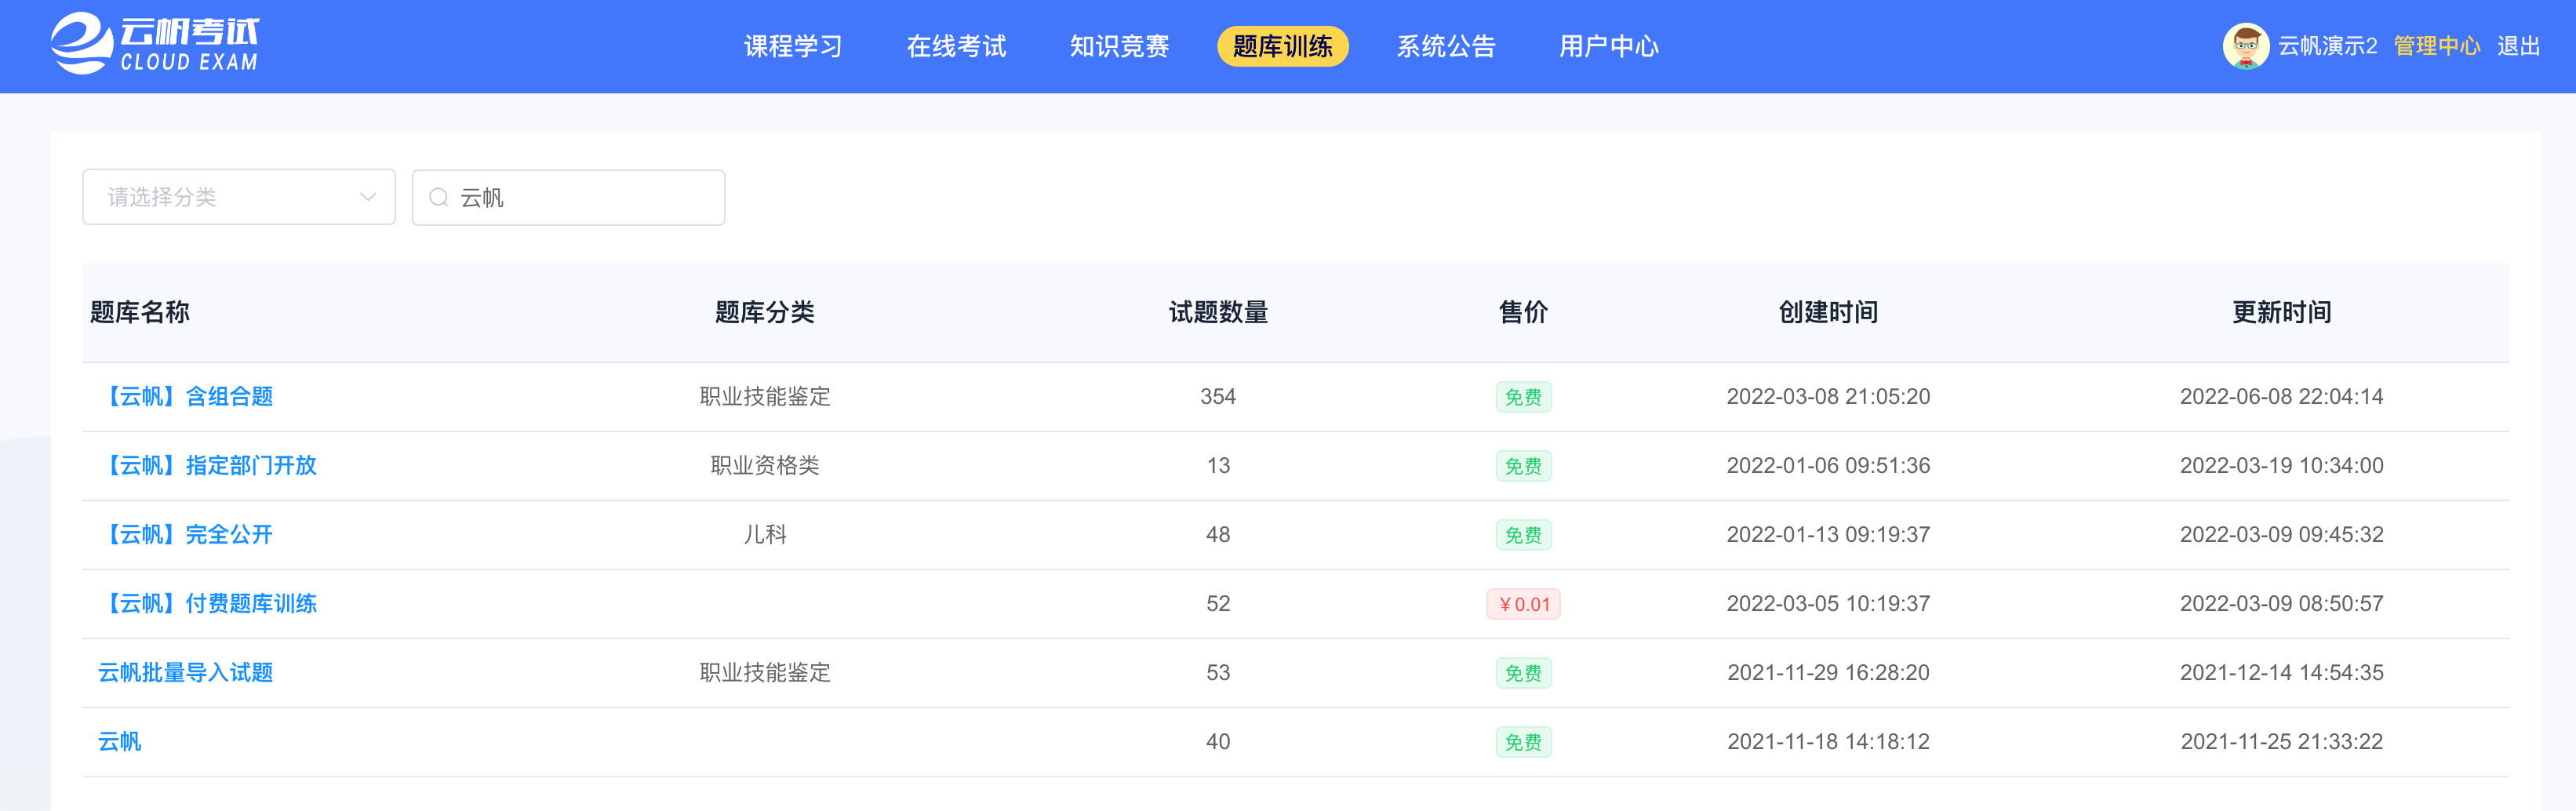Click the ¥0.01 price tag
This screenshot has width=2576, height=811.
(x=1523, y=604)
